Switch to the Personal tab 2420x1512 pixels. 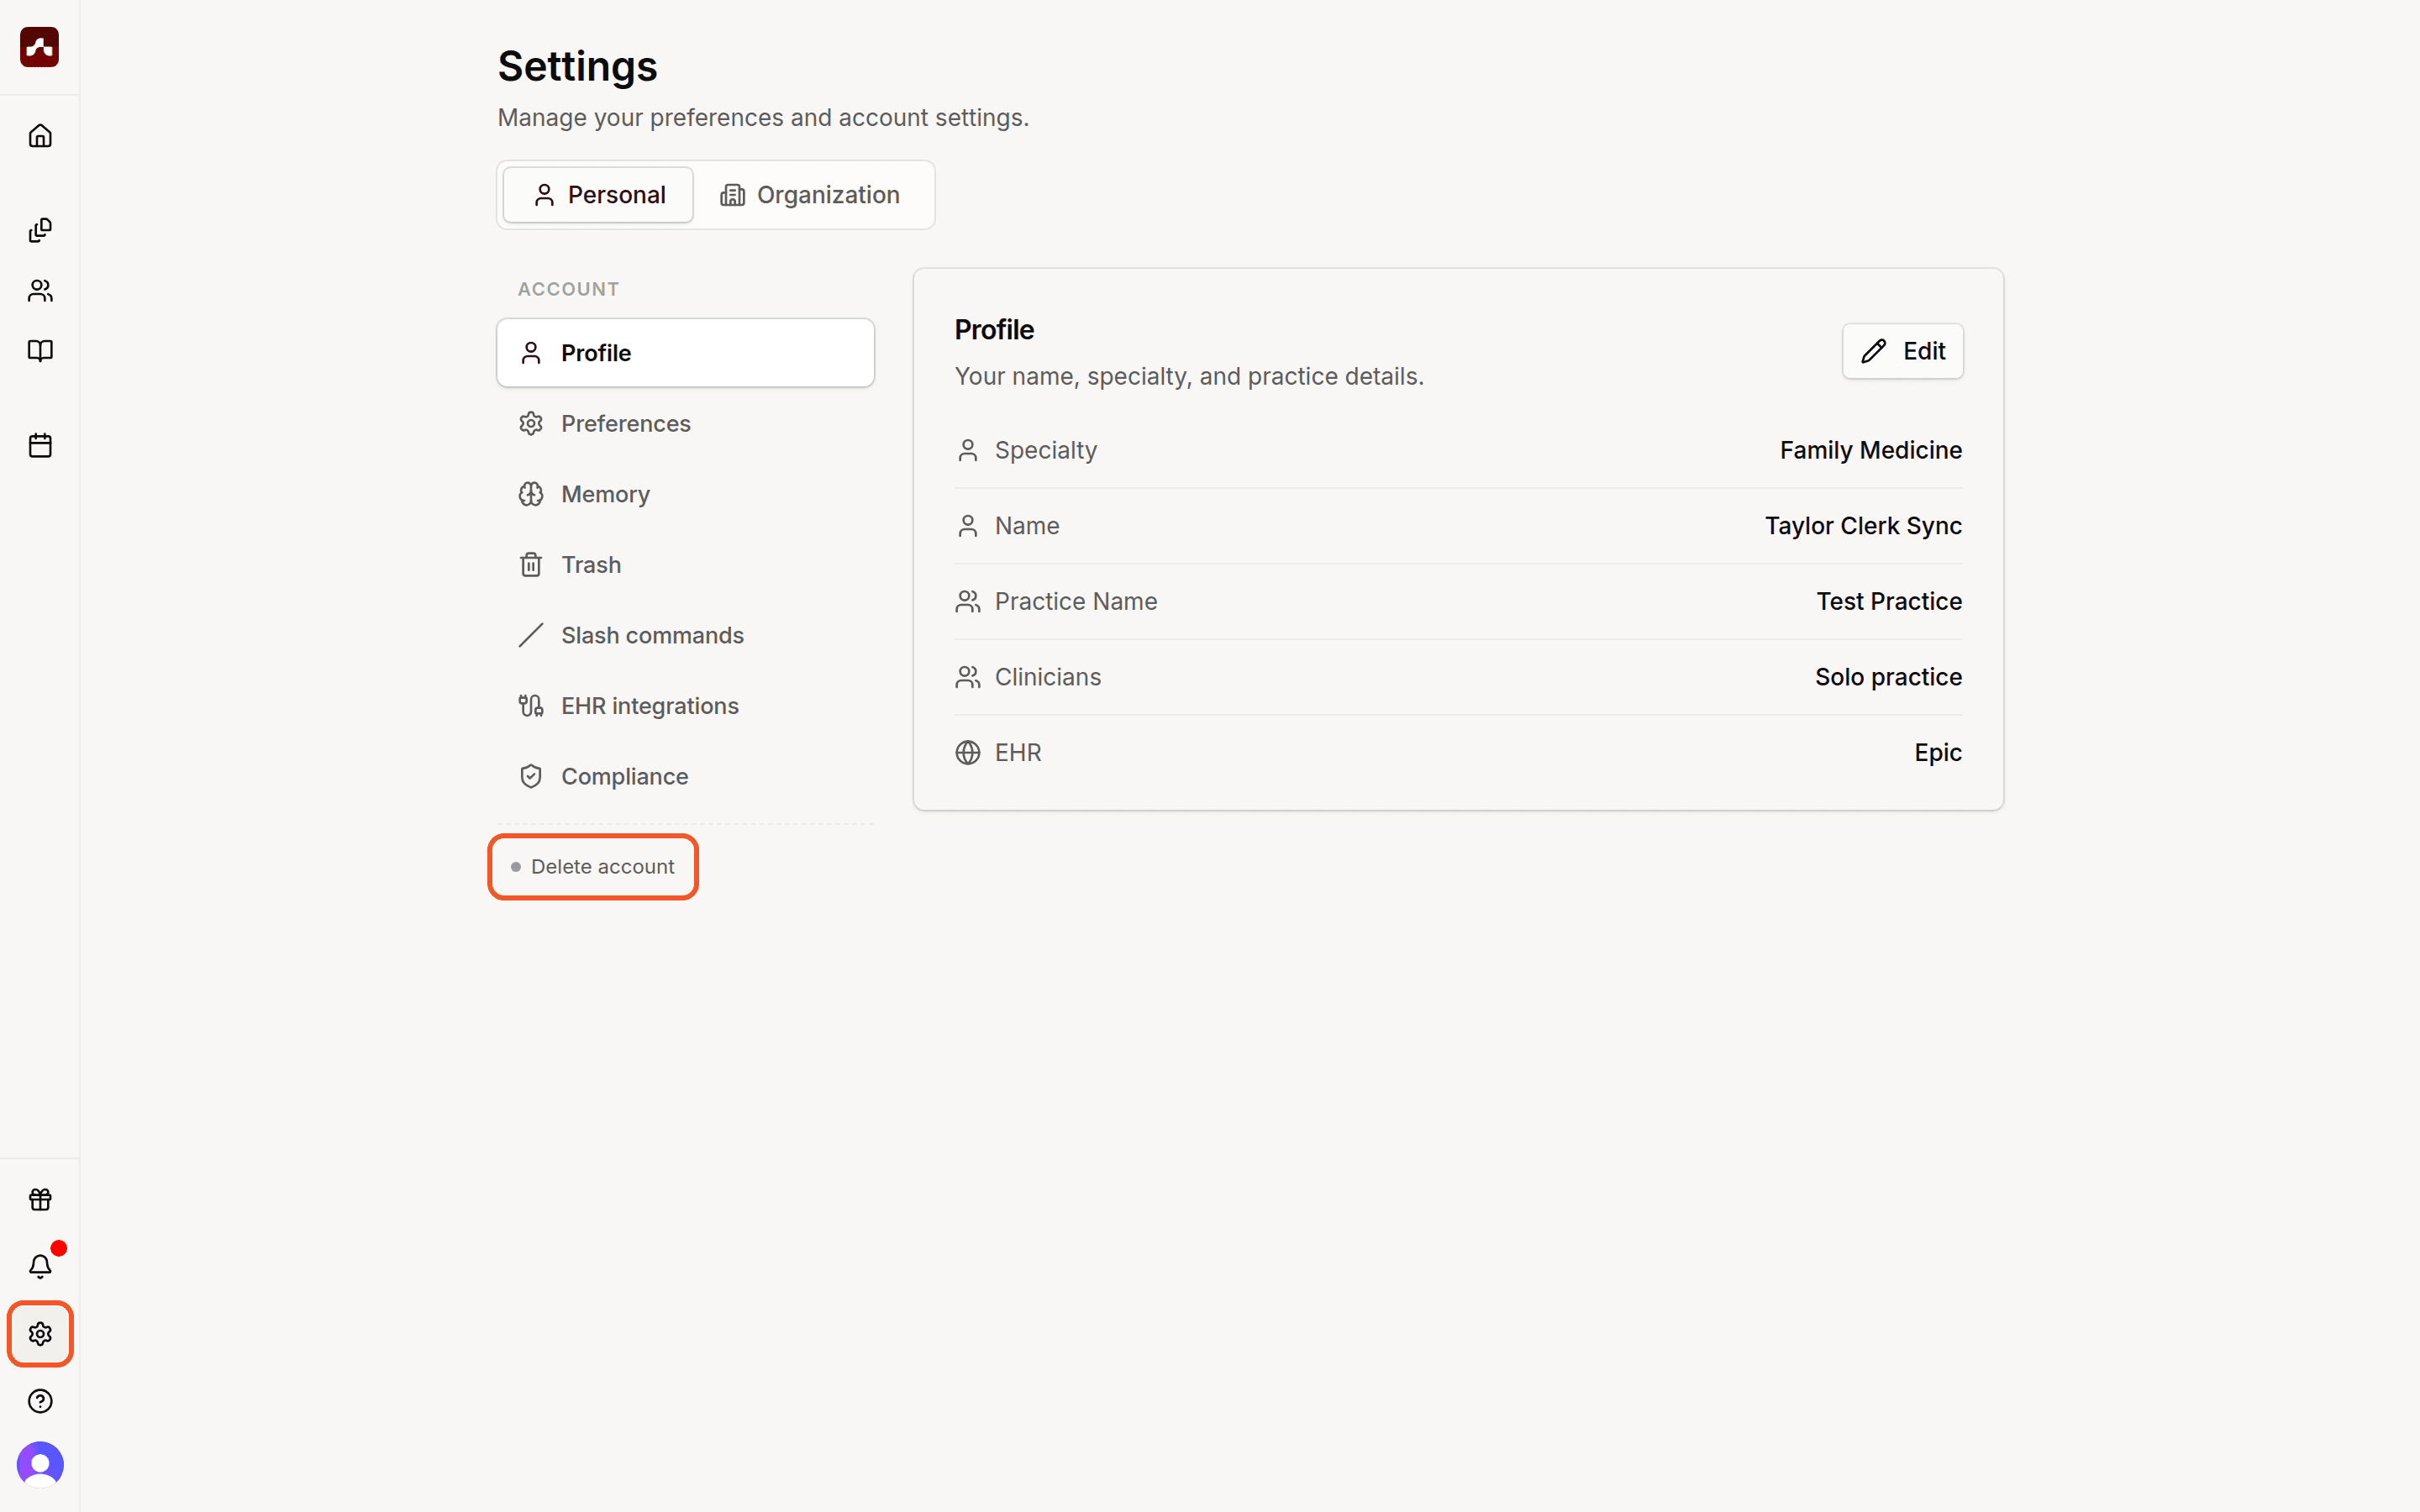point(598,195)
